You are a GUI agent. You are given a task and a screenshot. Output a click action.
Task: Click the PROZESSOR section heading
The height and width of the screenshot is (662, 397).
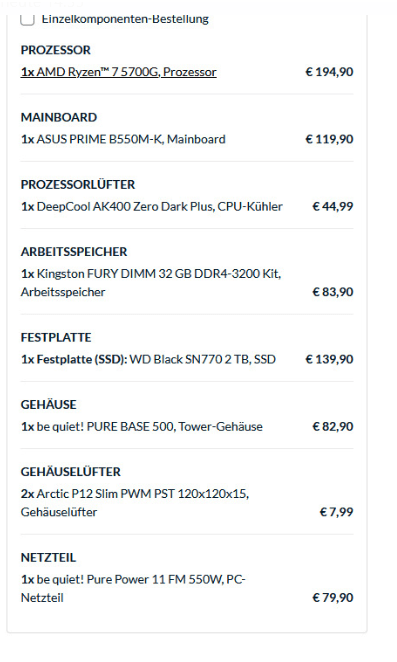(56, 50)
